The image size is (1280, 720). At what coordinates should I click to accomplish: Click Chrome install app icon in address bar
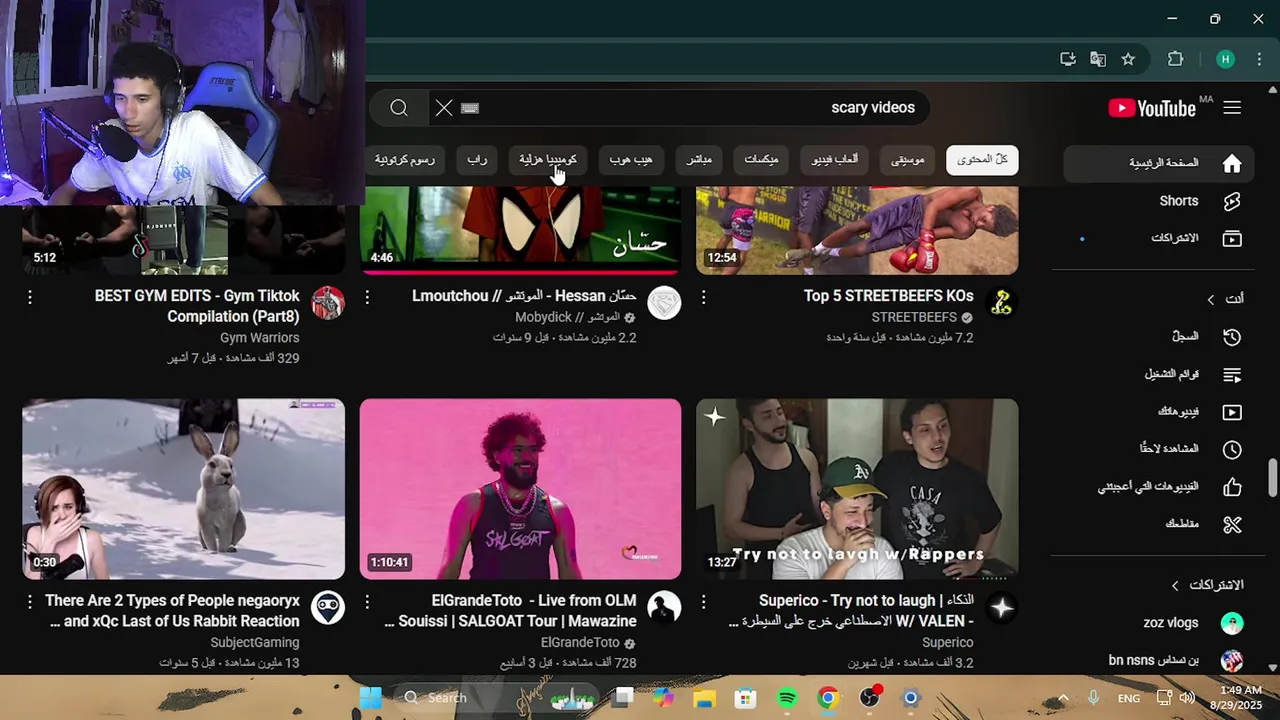(1068, 59)
